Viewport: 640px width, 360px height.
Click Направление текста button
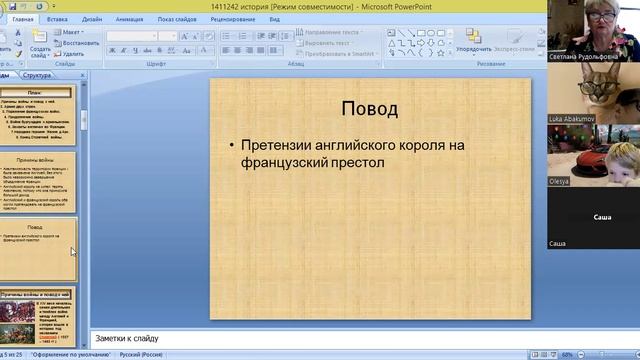tap(329, 32)
